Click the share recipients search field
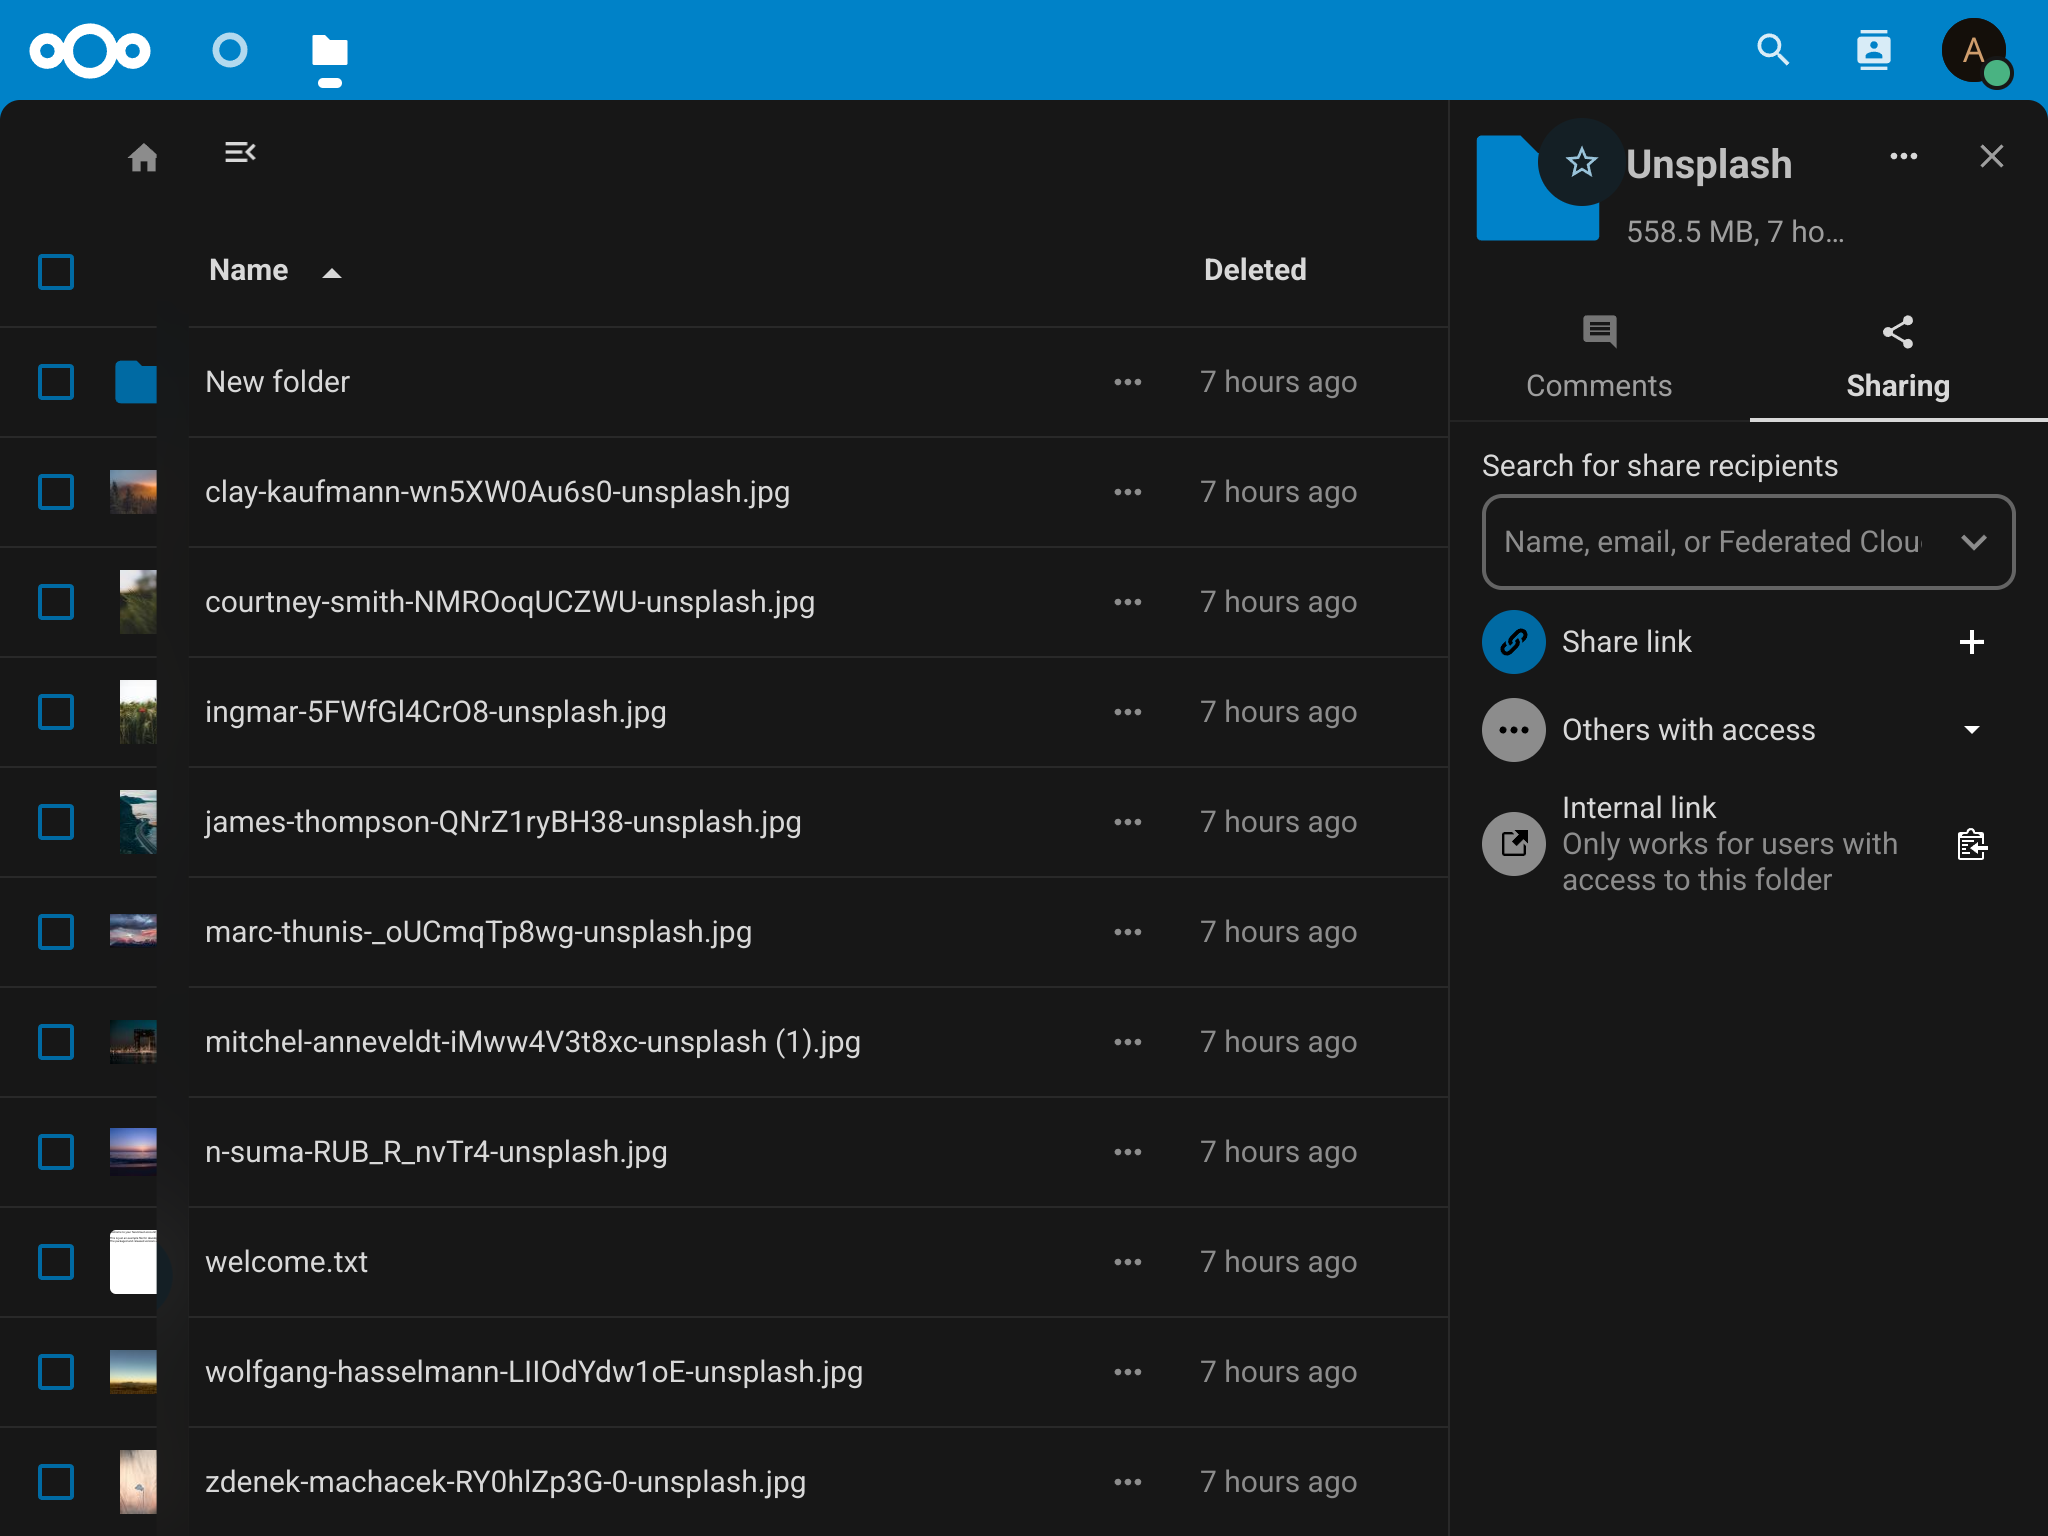This screenshot has width=2048, height=1536. [1712, 542]
